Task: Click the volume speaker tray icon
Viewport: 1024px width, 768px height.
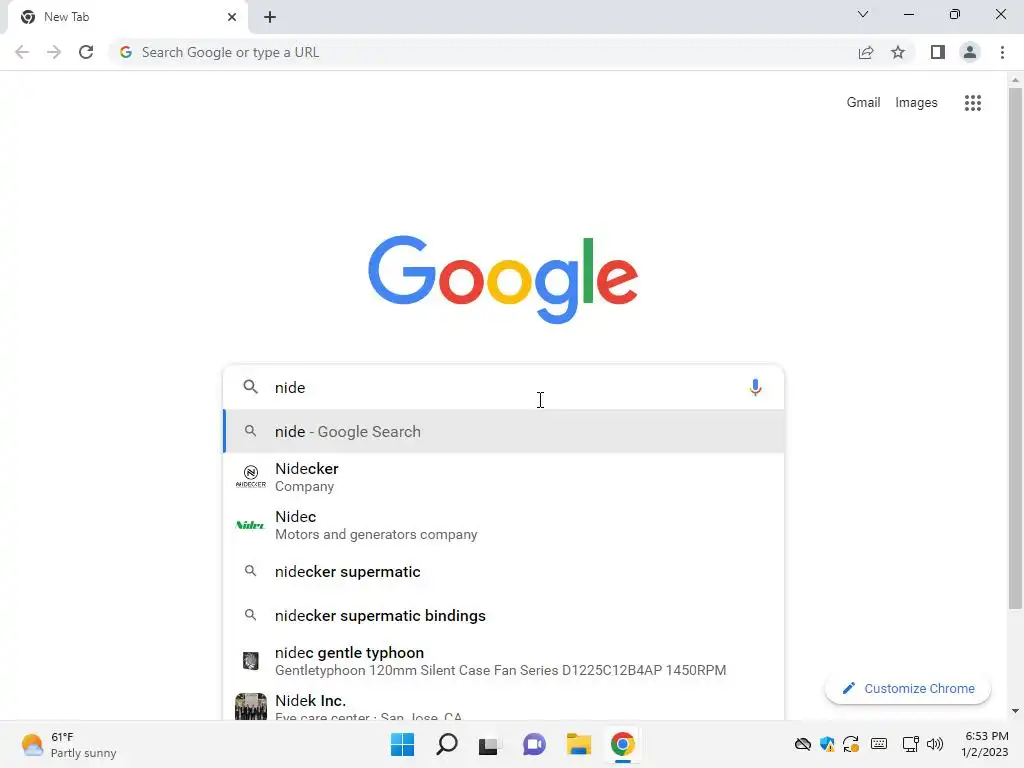Action: 935,744
